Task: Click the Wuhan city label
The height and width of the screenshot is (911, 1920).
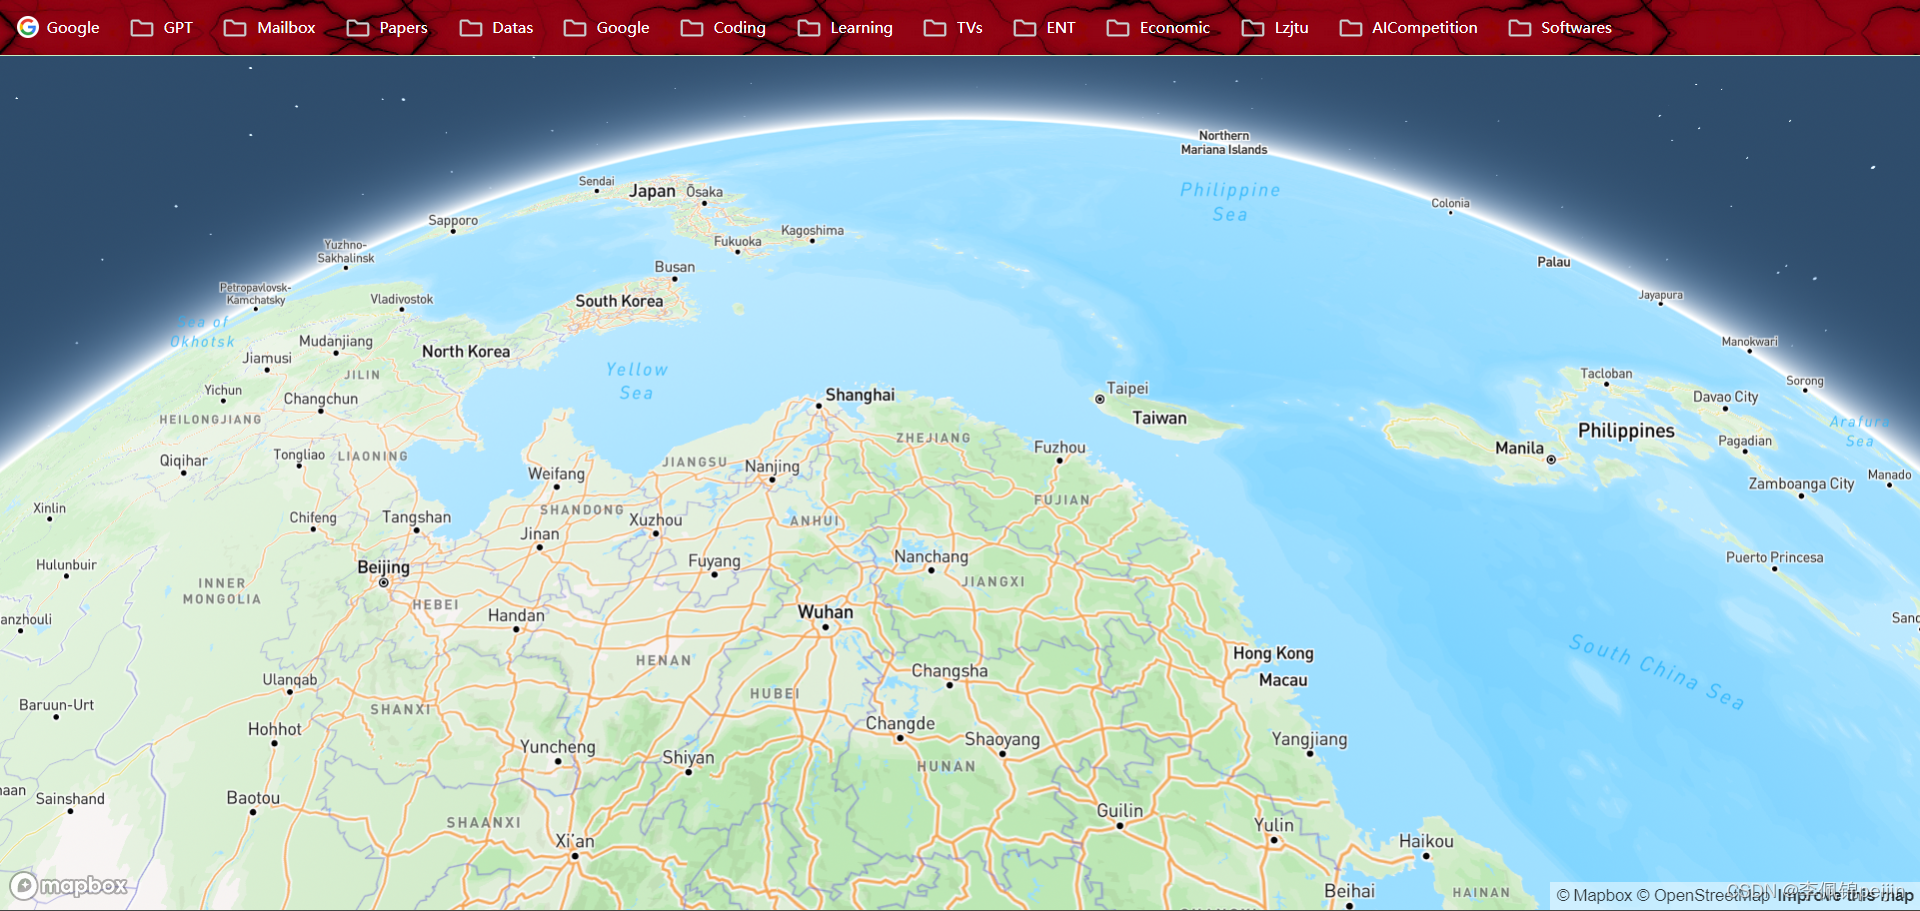Action: 825,612
